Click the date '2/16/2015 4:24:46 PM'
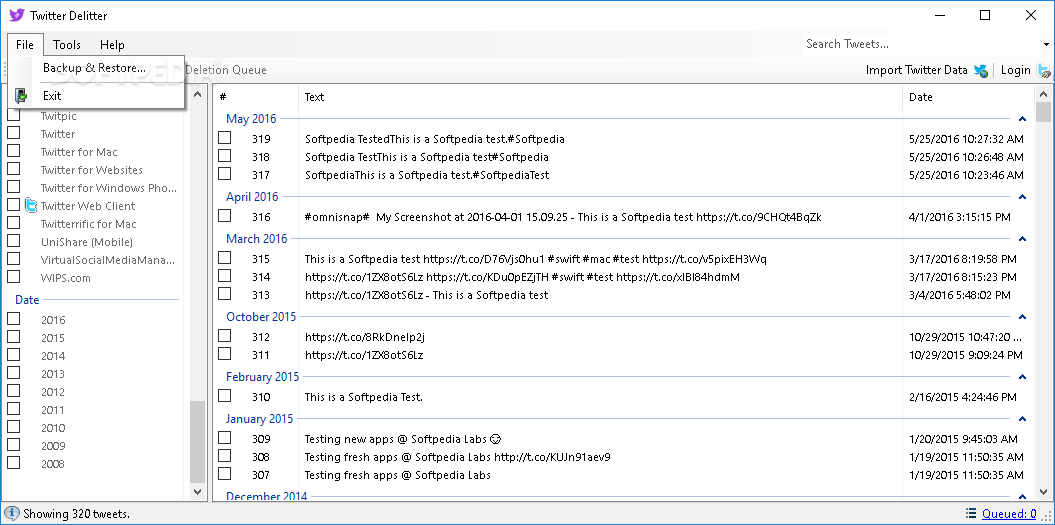 [x=962, y=397]
